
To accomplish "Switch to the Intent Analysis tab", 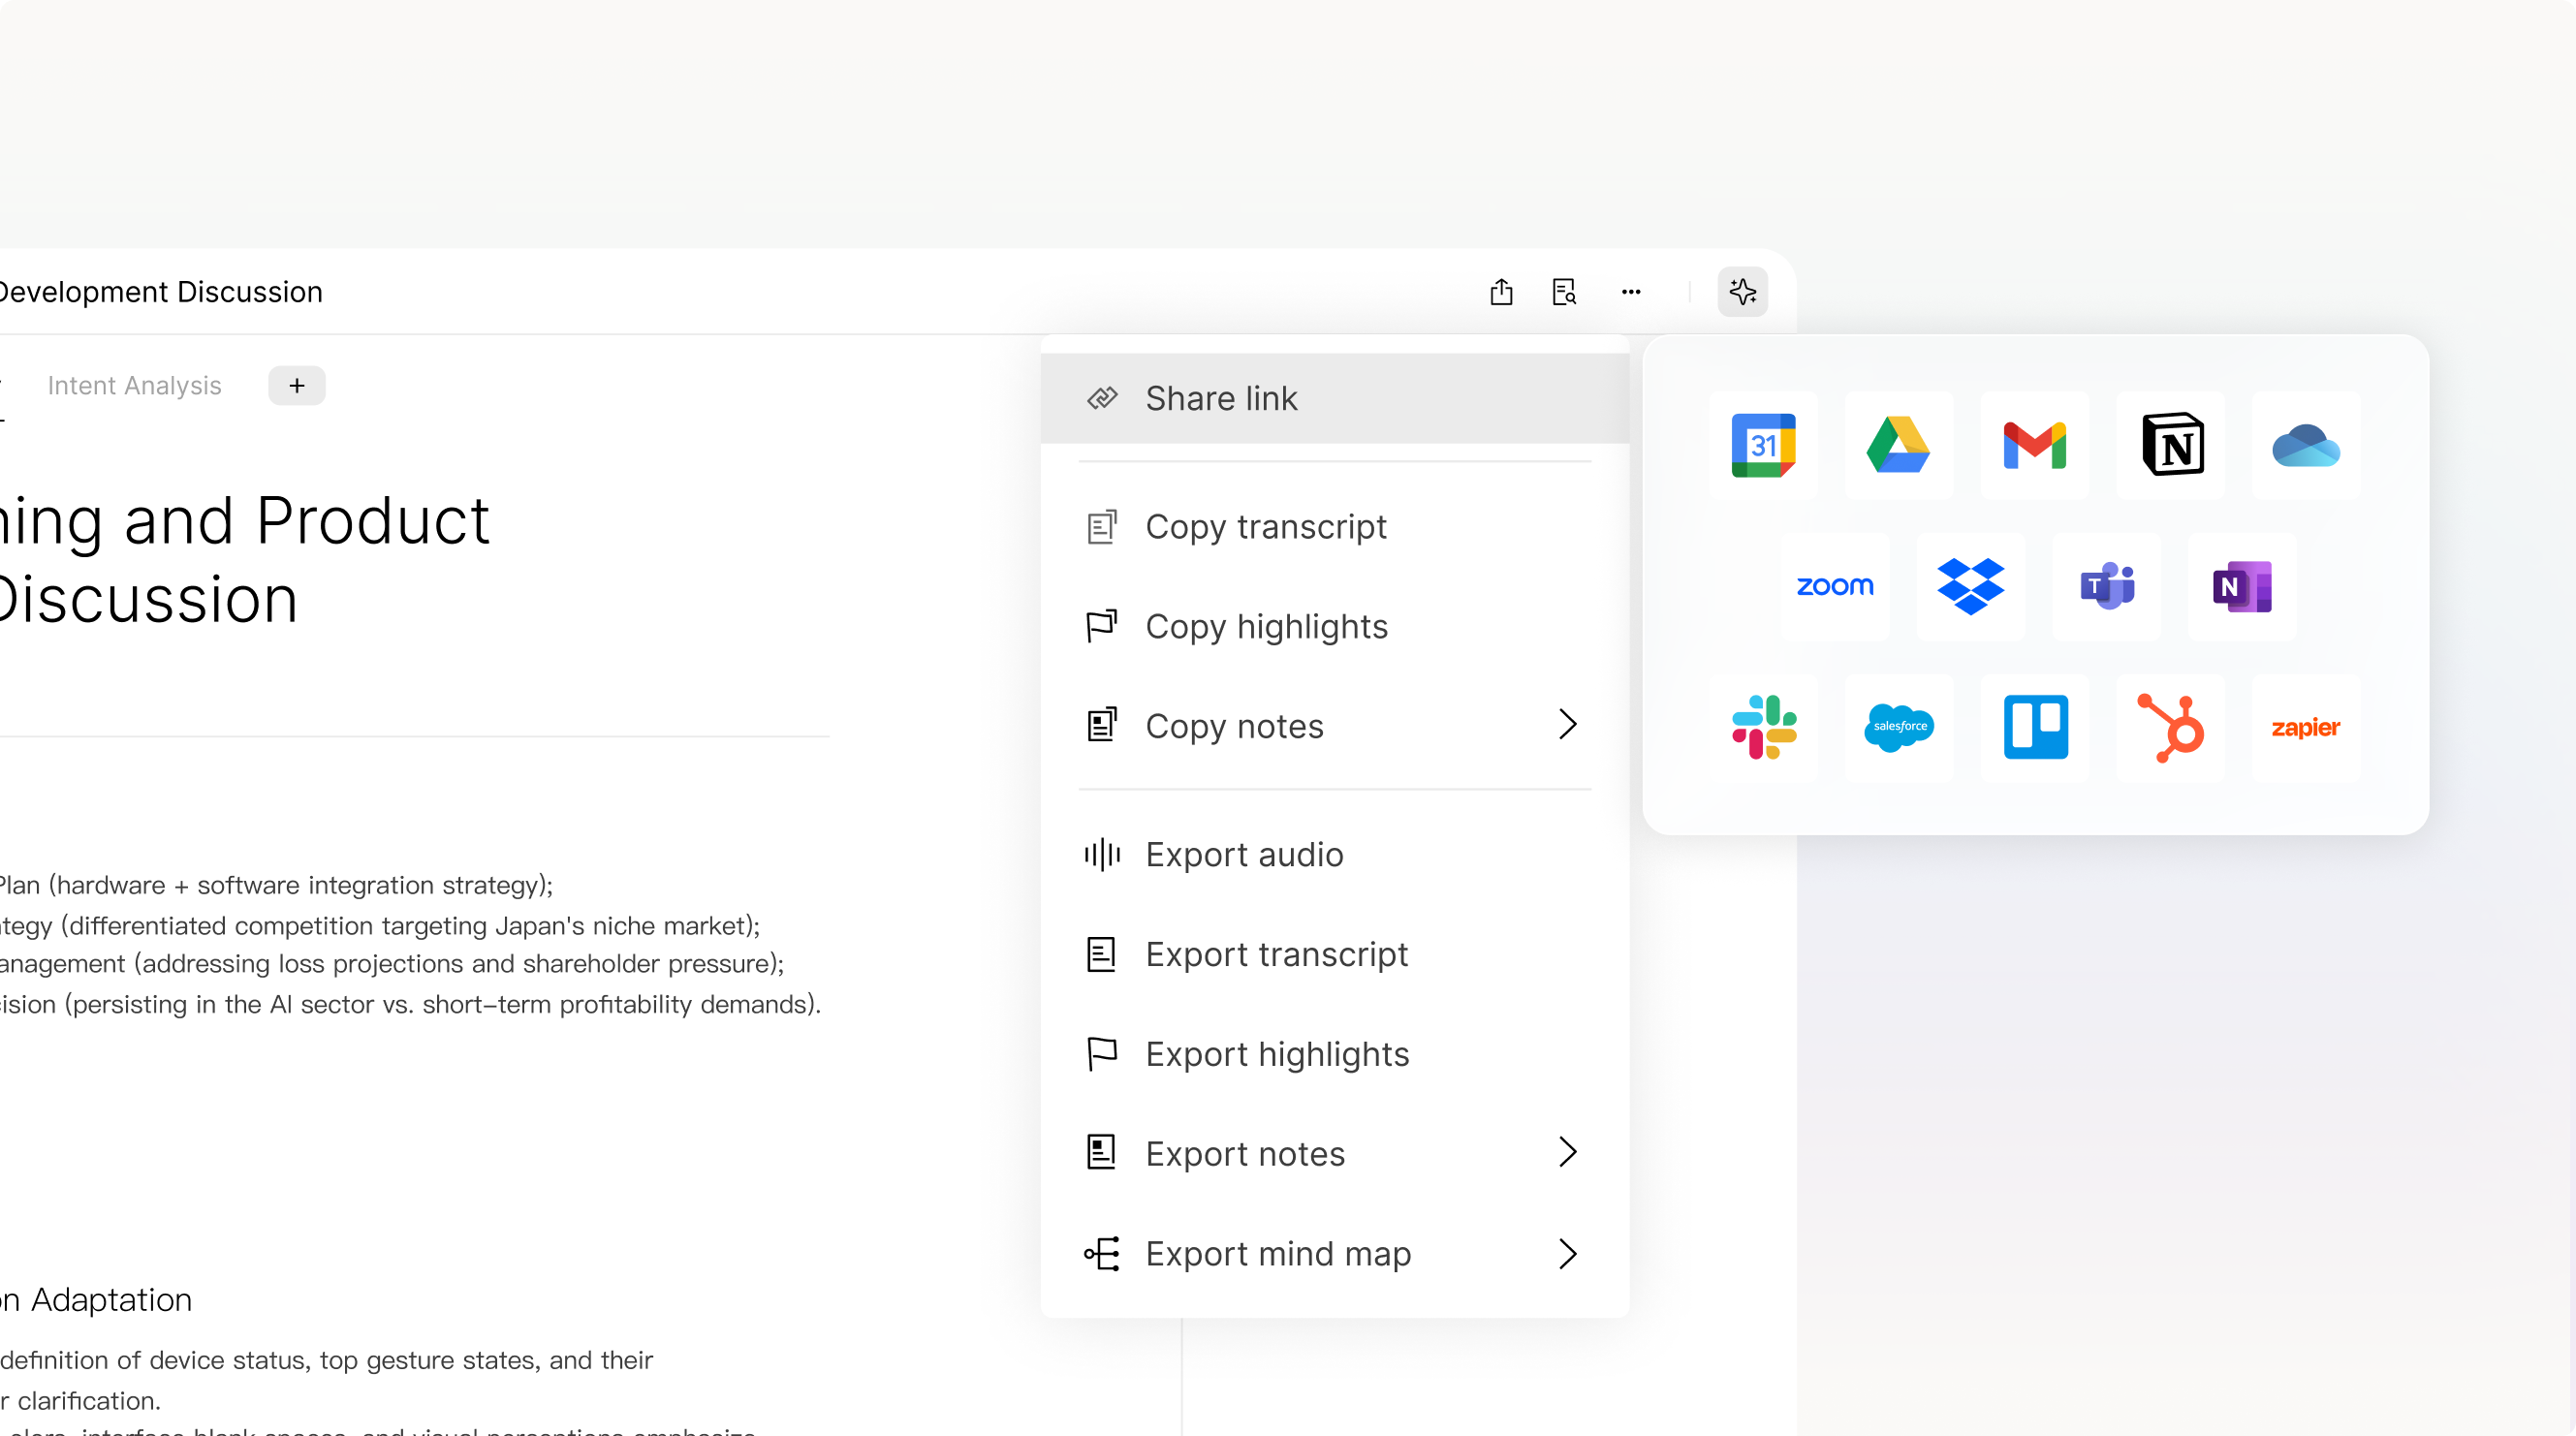I will (134, 386).
